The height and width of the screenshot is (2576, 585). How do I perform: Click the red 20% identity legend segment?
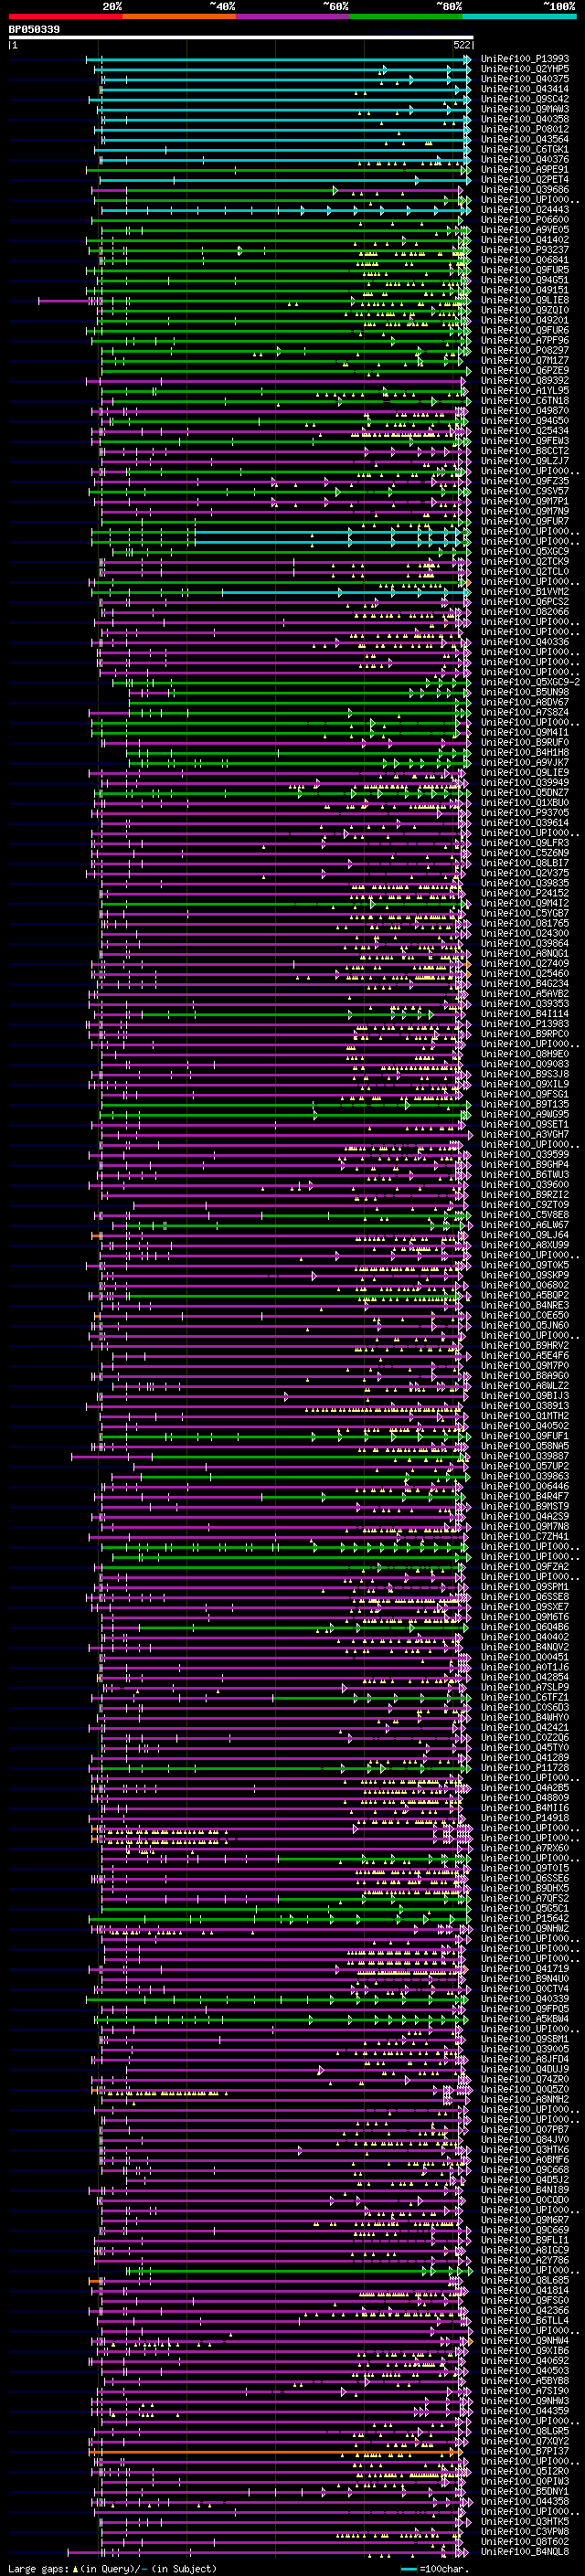point(65,16)
